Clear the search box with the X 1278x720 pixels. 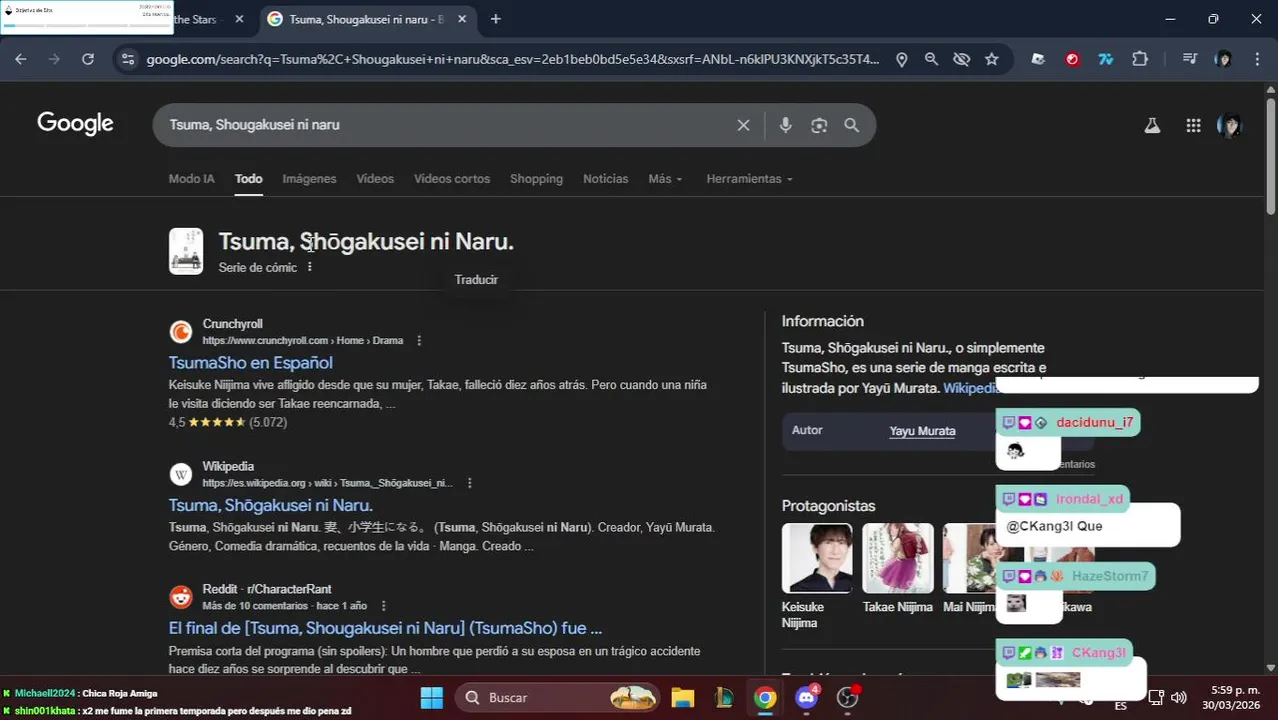coord(743,125)
